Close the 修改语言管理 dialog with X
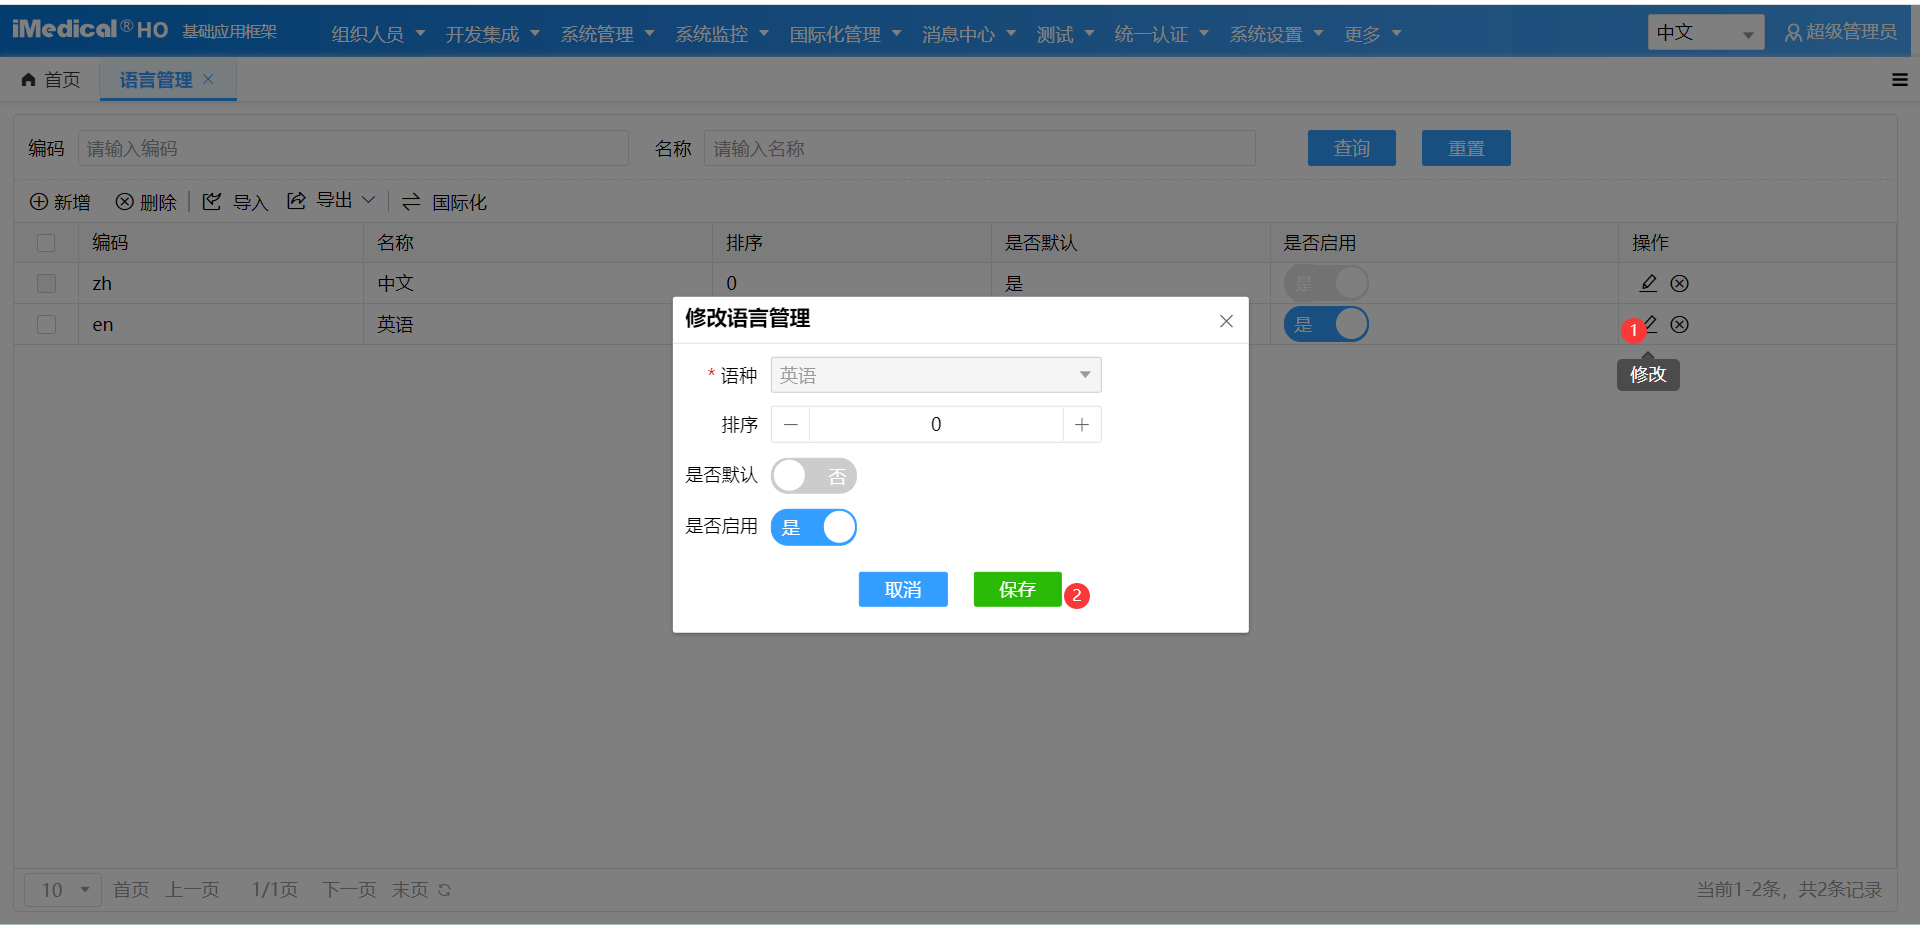Screen dimensions: 1920x925 pos(1226,321)
